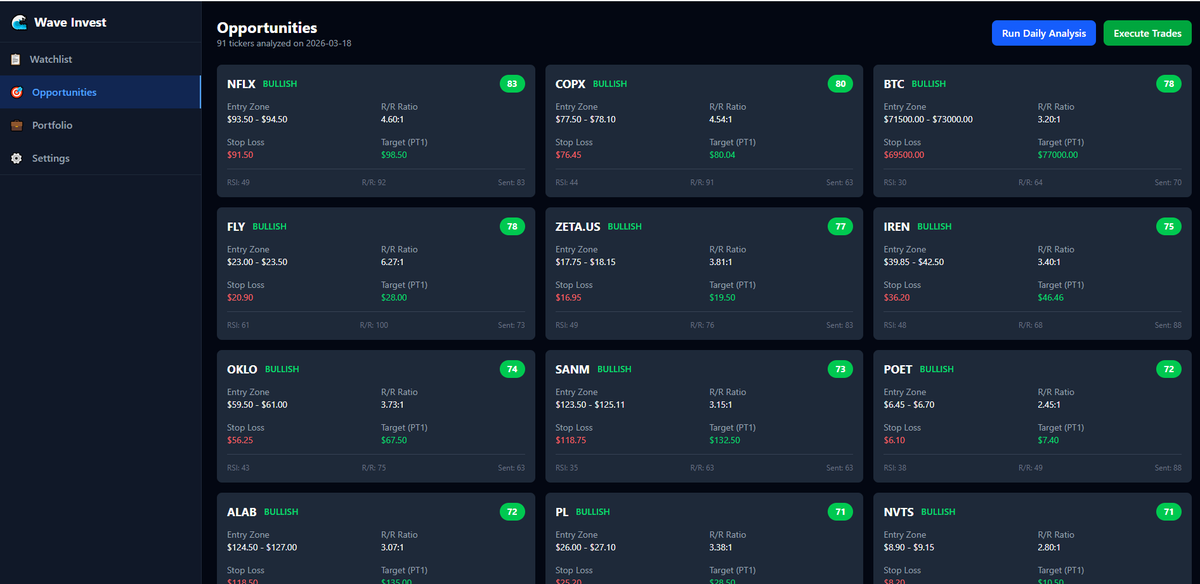Click BTC entry zone $71500.00 - $73000.00
Screen dimensions: 1200x584
(928, 119)
